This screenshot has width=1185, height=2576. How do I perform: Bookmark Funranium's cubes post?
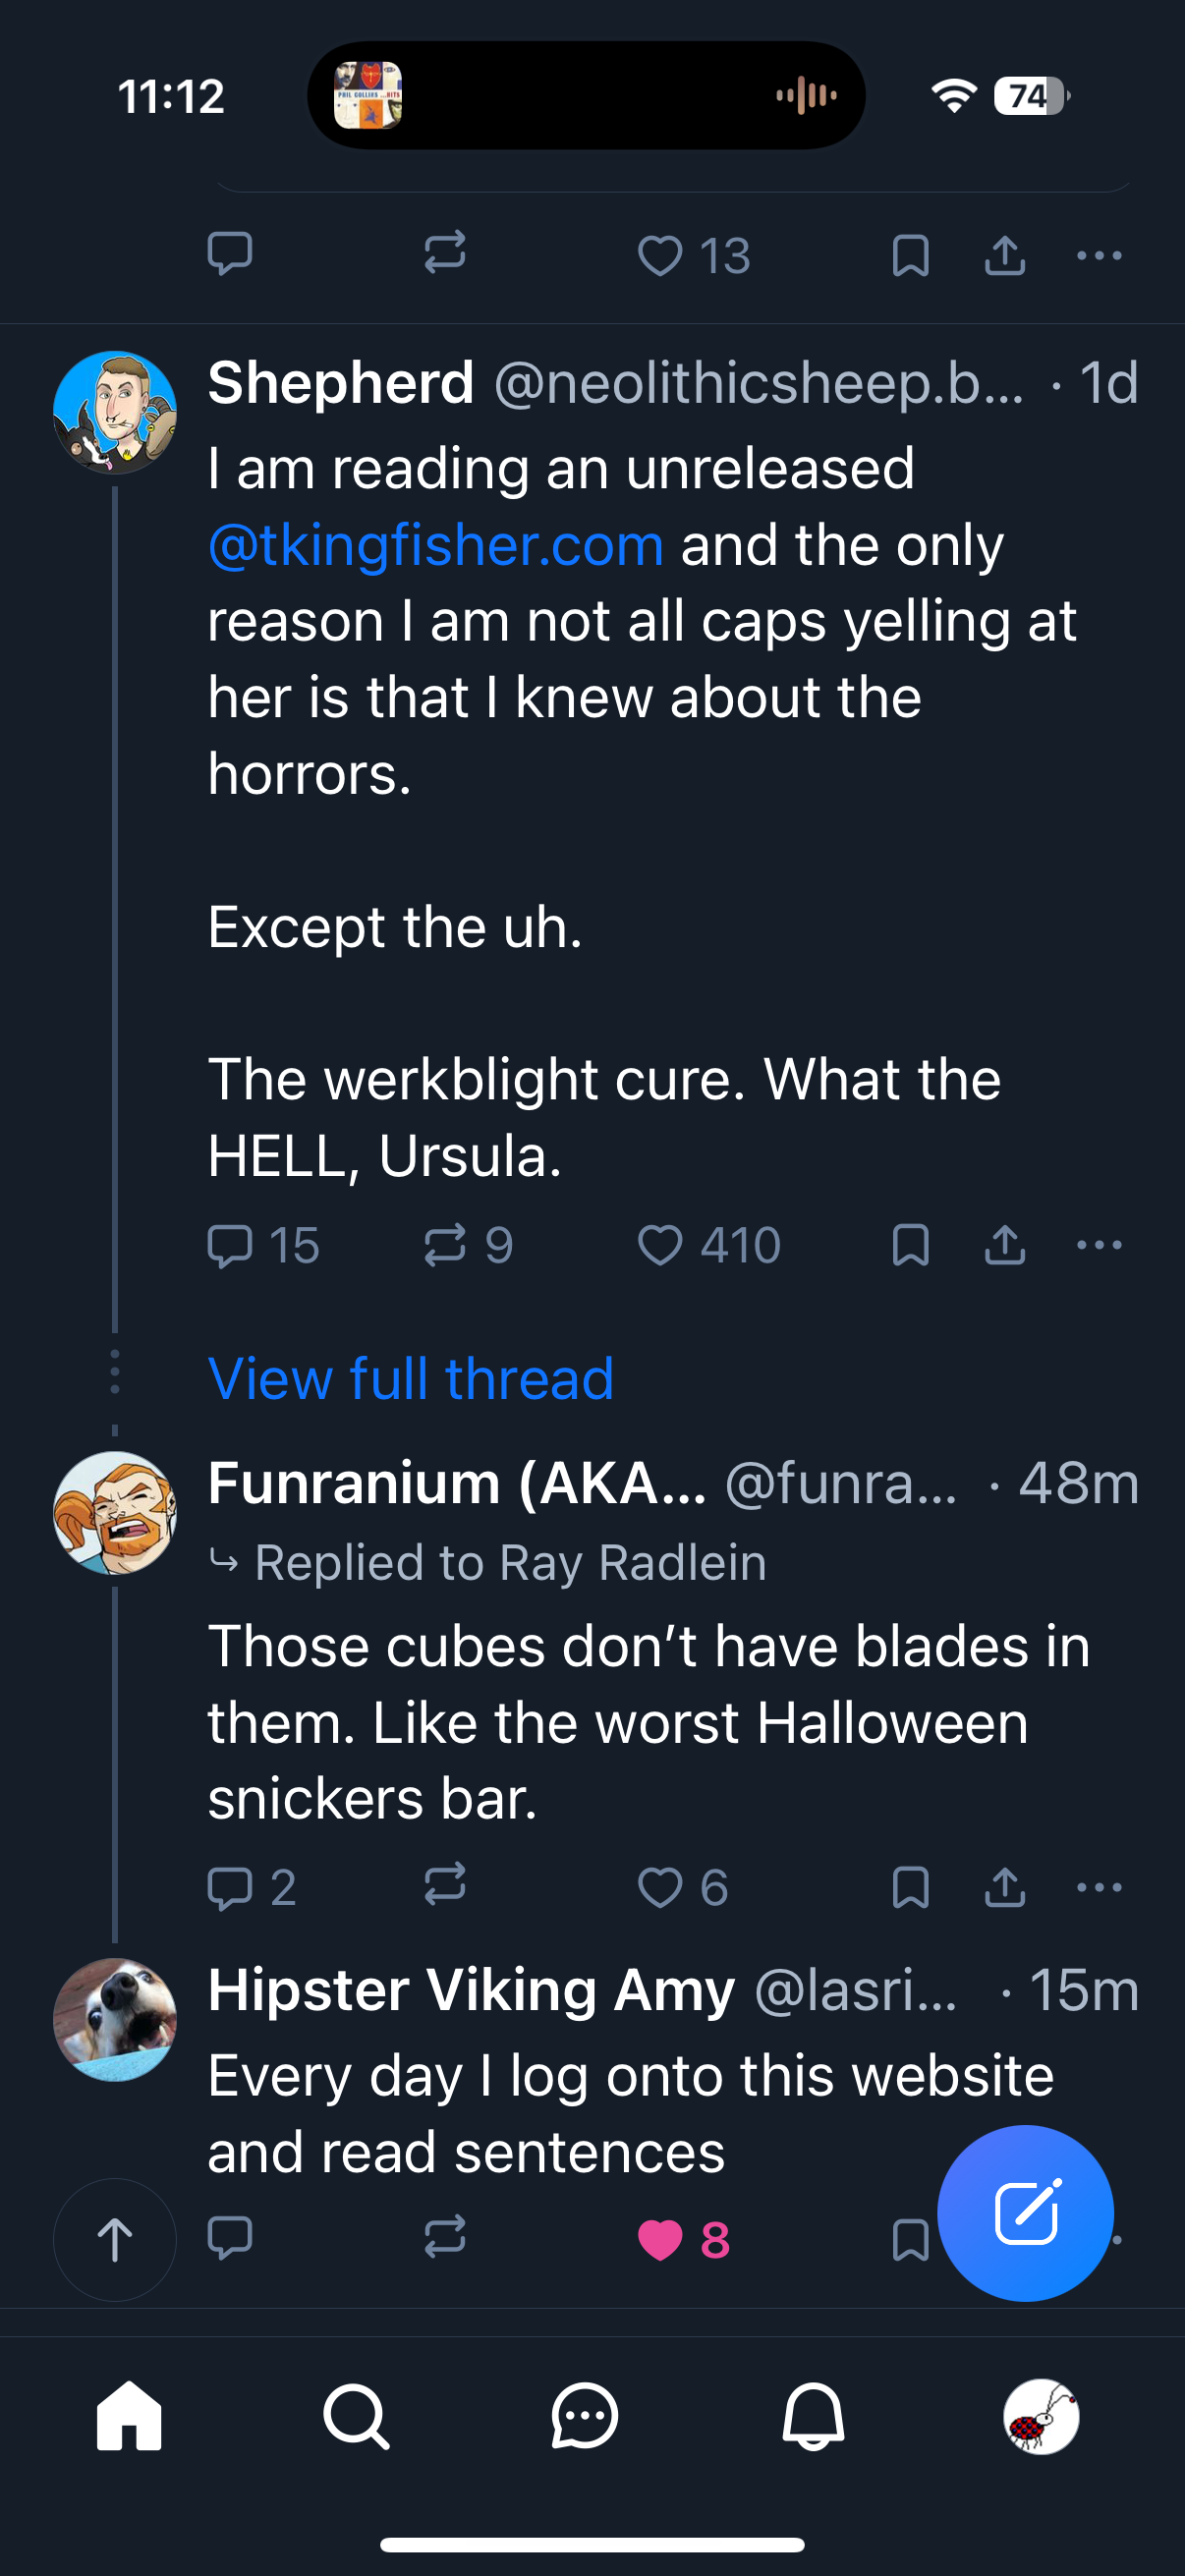point(910,1887)
